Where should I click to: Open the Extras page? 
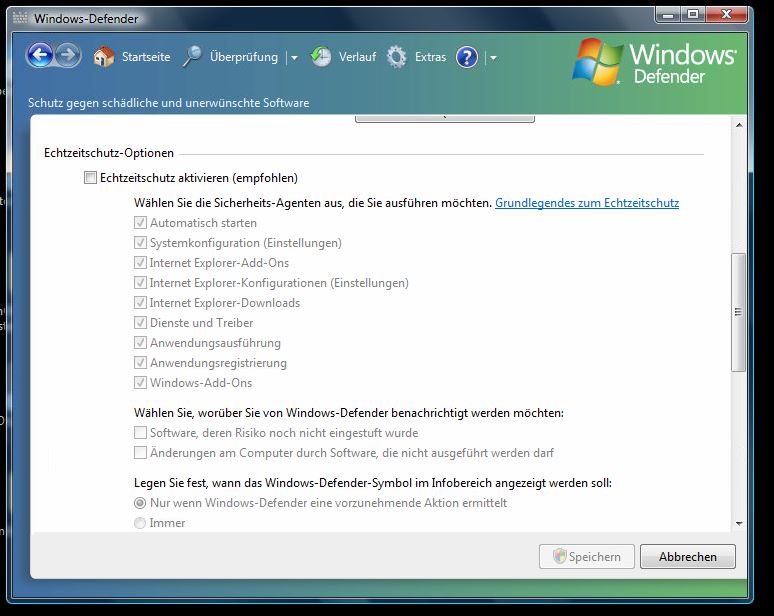430,57
